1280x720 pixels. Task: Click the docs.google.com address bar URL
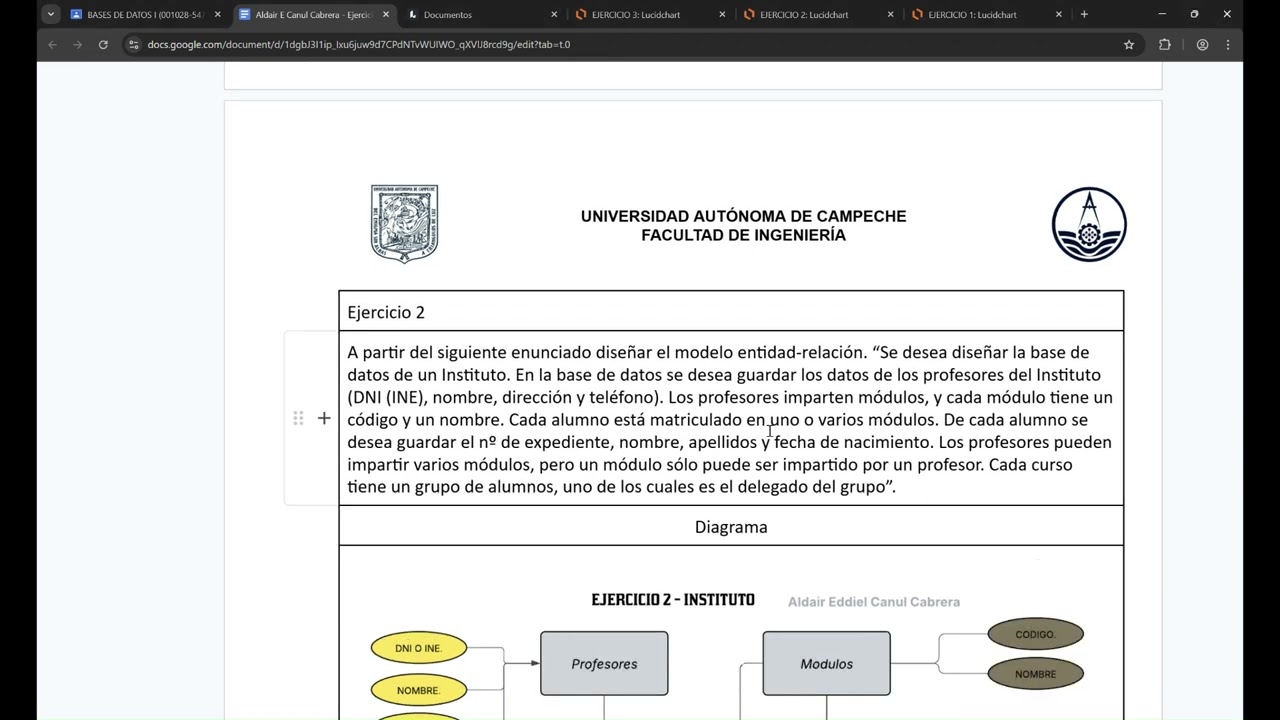(x=359, y=44)
